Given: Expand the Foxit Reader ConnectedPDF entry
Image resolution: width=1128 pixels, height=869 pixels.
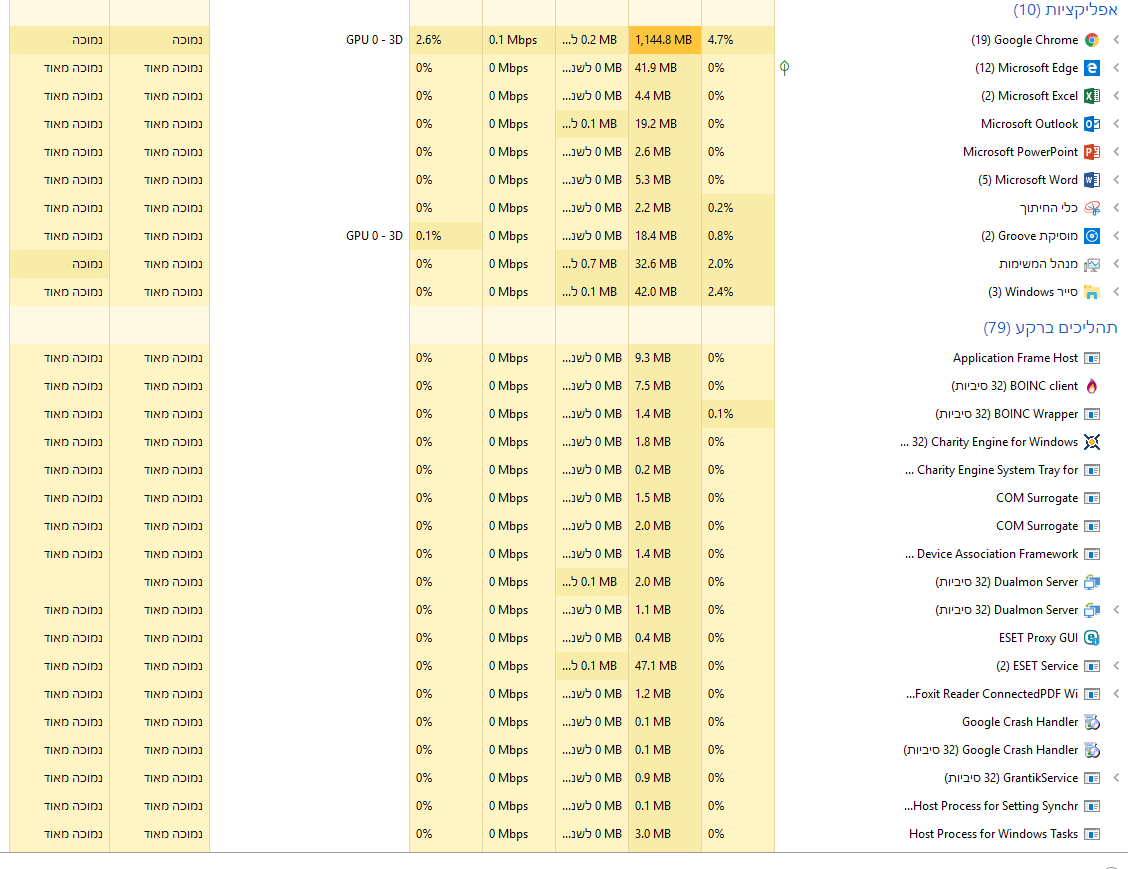Looking at the screenshot, I should tap(1116, 694).
